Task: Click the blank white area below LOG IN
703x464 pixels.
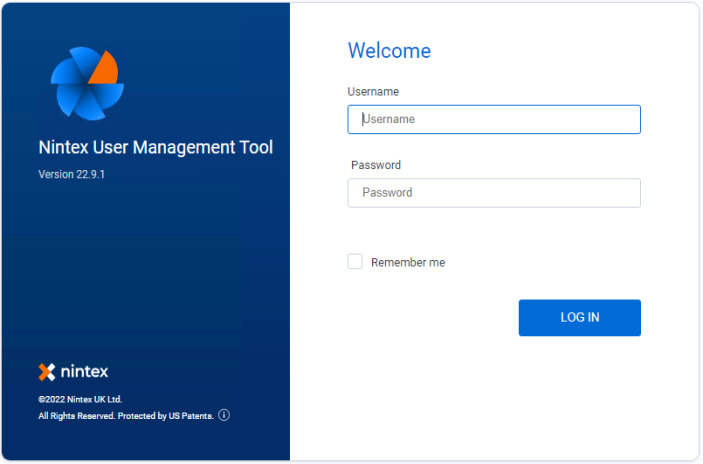Action: (520, 400)
